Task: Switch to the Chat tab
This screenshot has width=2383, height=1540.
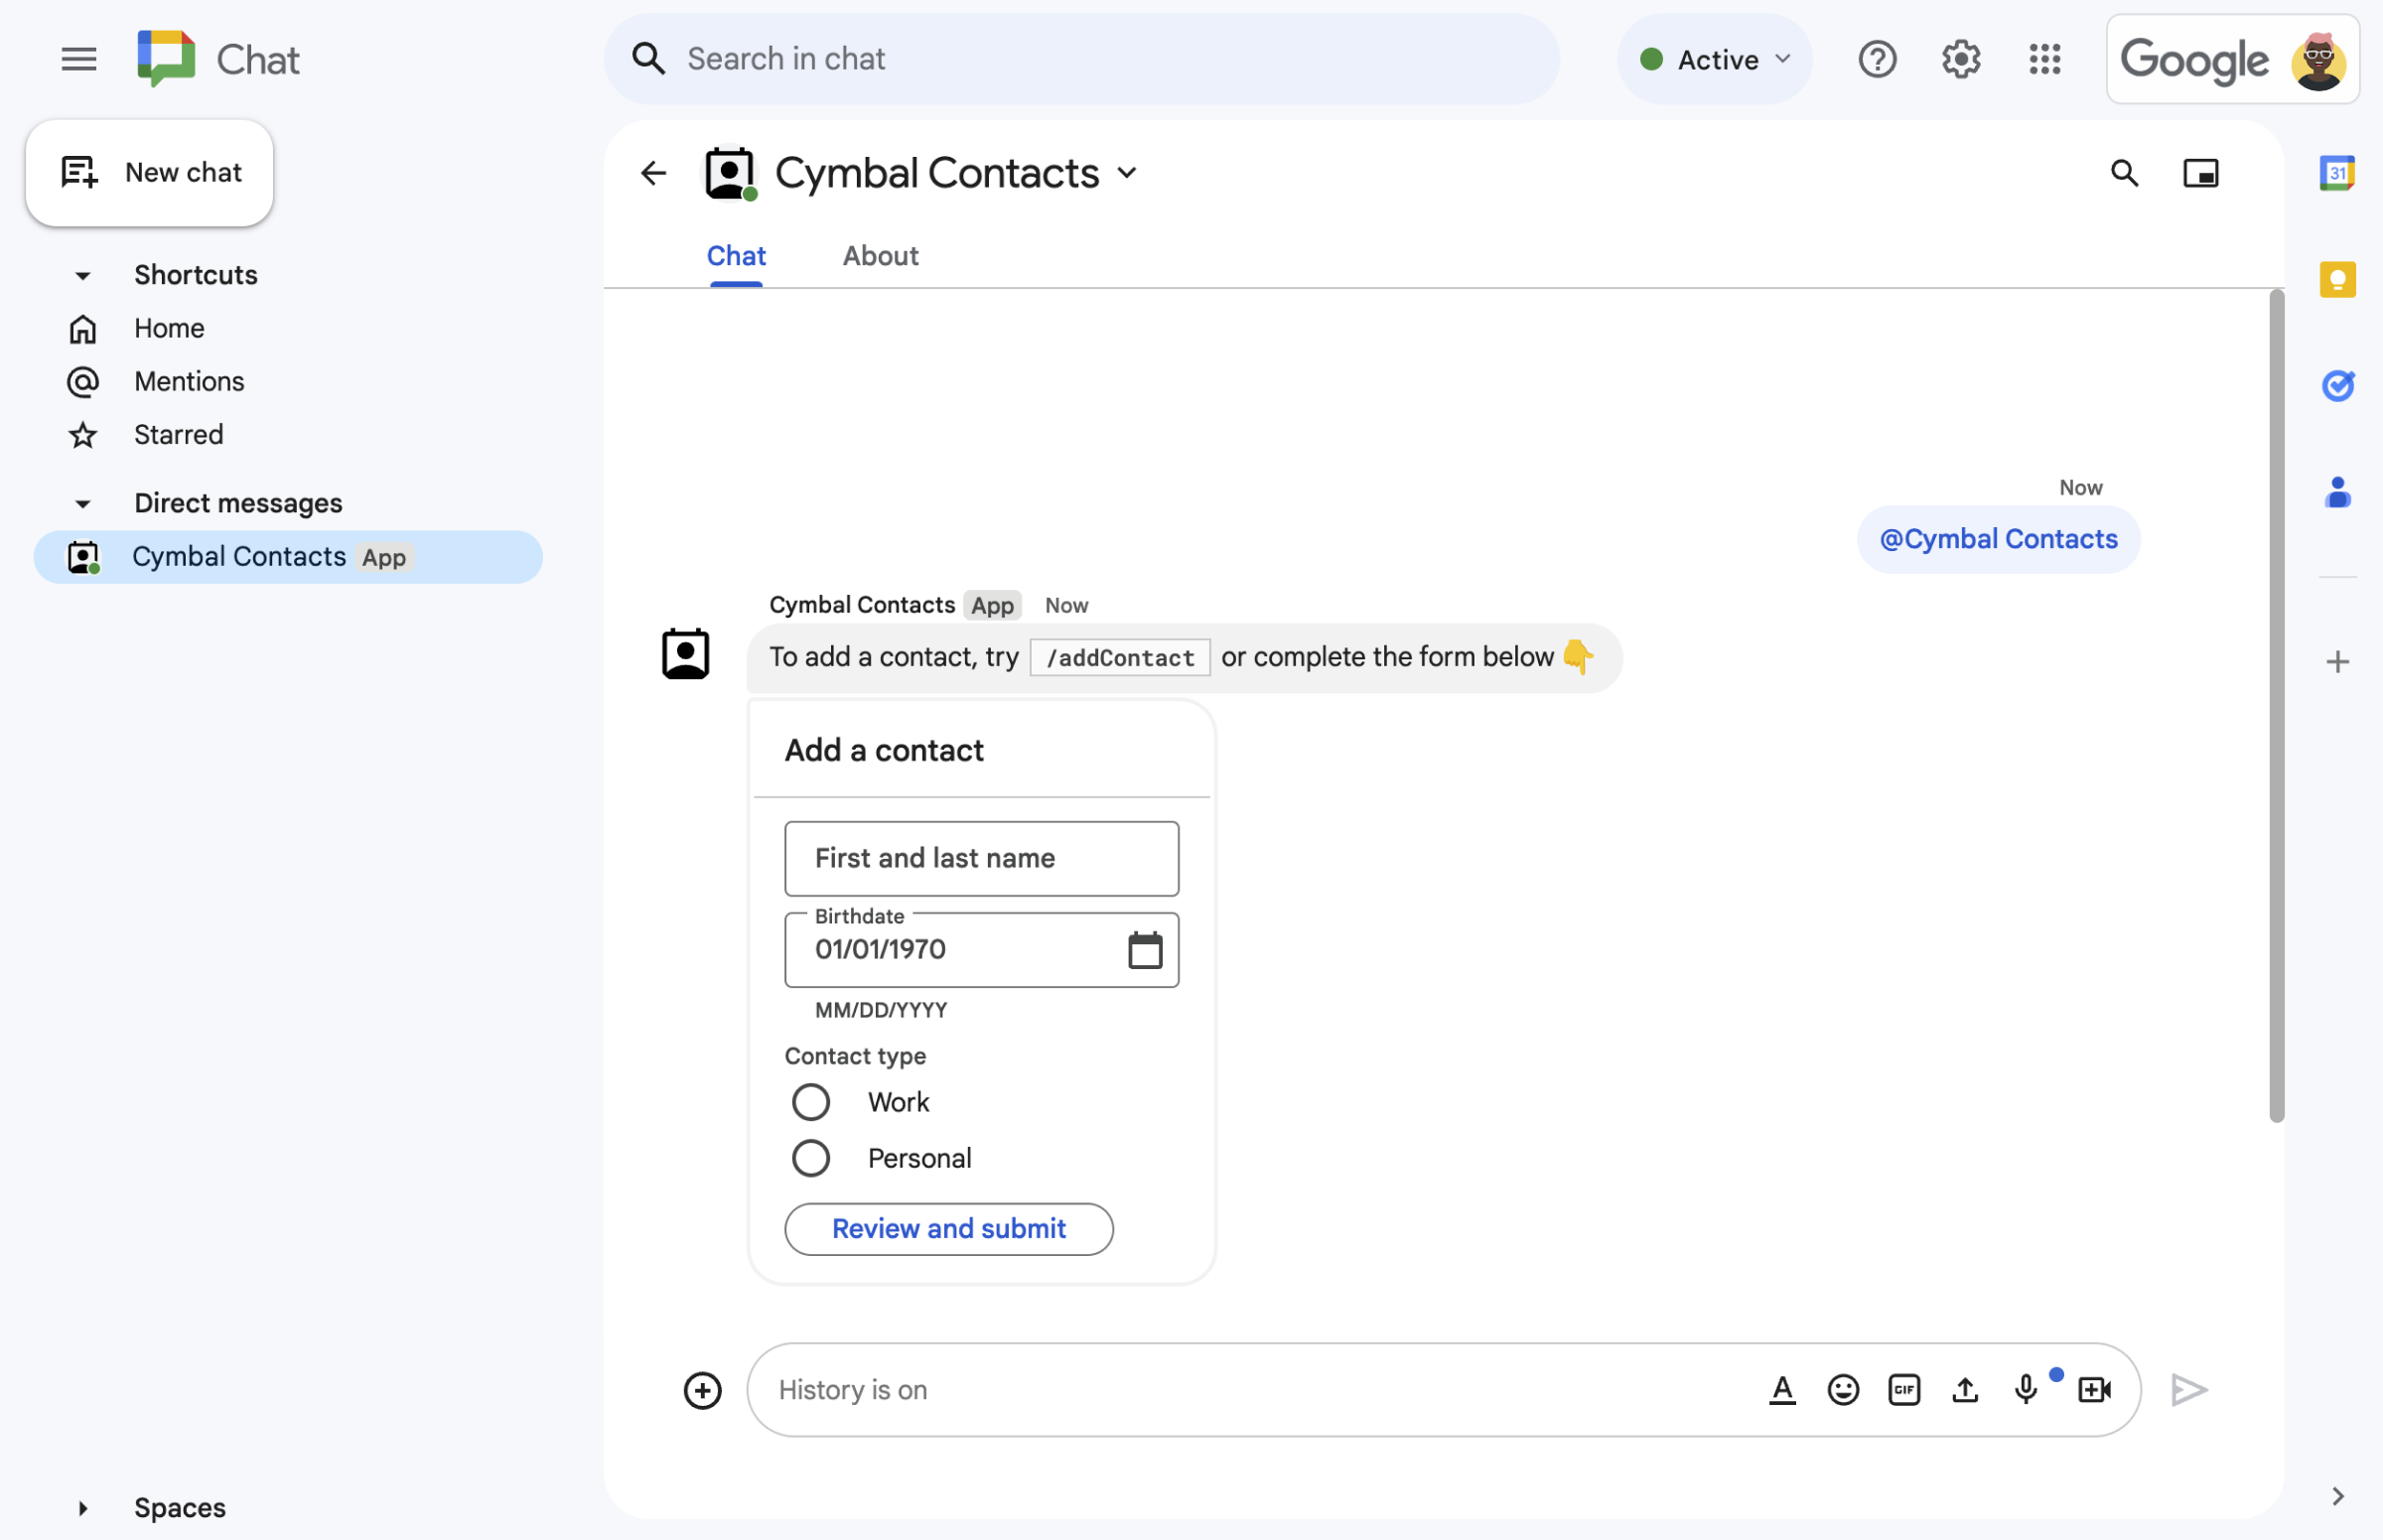Action: click(737, 255)
